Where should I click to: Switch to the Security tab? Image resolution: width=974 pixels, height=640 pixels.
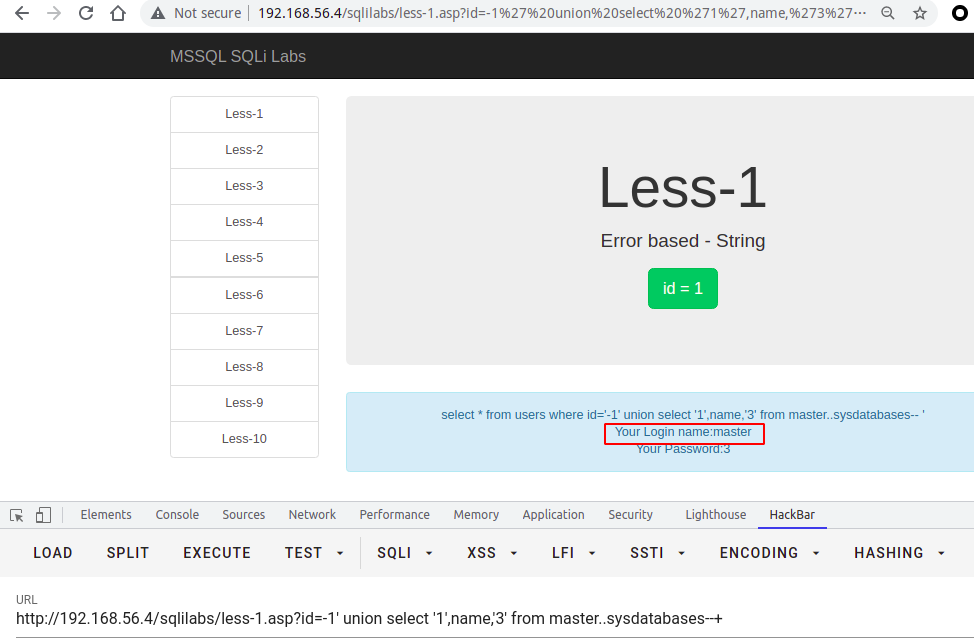point(630,515)
